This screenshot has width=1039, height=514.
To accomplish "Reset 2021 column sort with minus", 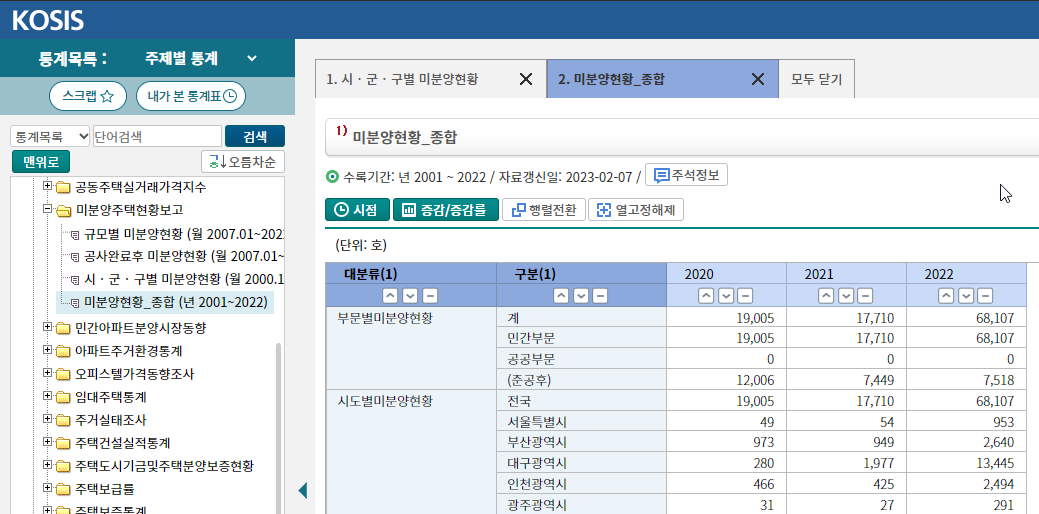I will click(x=865, y=296).
